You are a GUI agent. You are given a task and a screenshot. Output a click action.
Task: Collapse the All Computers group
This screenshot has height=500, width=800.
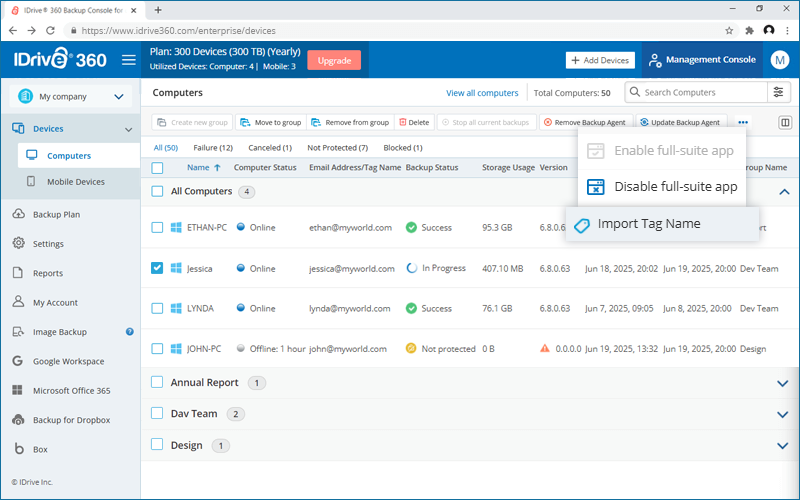pyautogui.click(x=784, y=192)
